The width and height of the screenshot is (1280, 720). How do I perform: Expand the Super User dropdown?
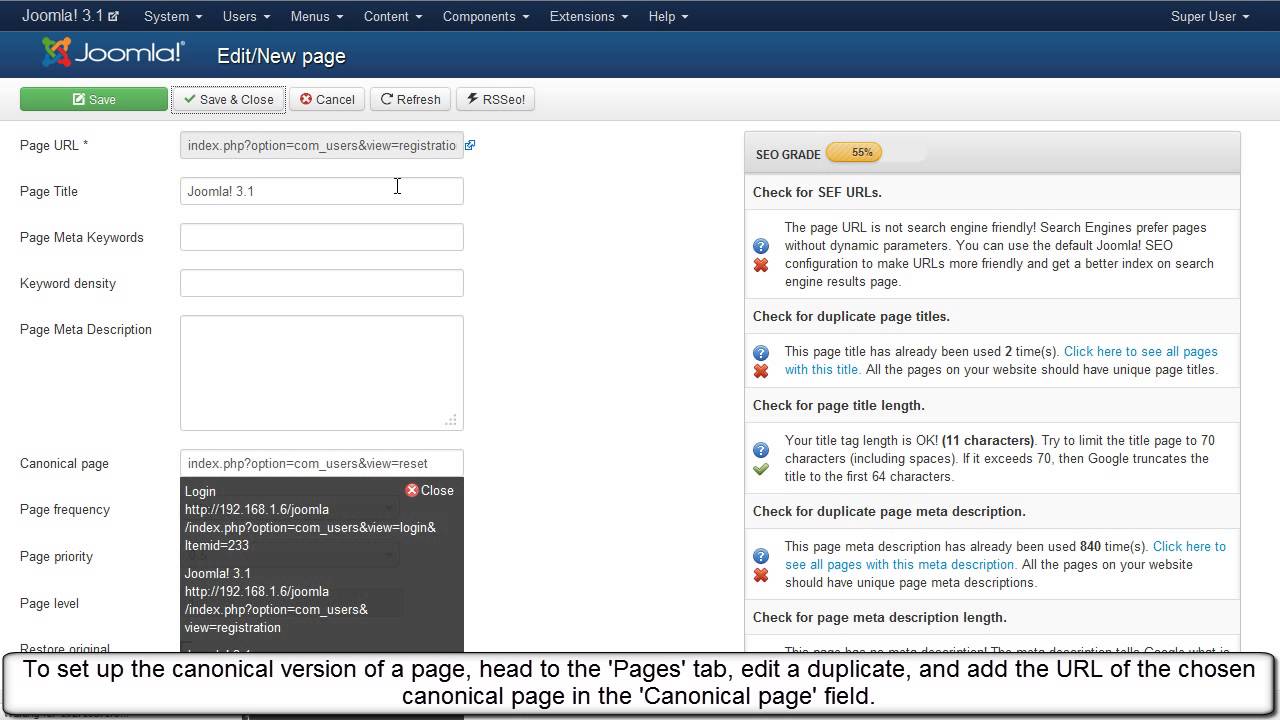click(x=1210, y=16)
